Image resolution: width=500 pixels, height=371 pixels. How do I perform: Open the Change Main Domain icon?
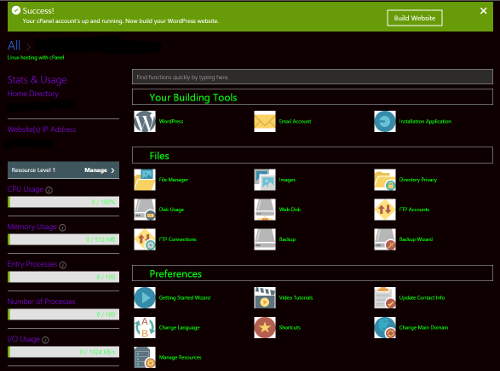click(385, 327)
